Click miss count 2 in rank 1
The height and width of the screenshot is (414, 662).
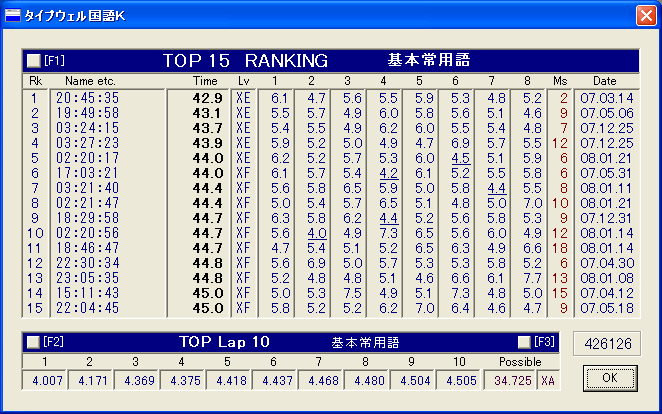(x=564, y=98)
